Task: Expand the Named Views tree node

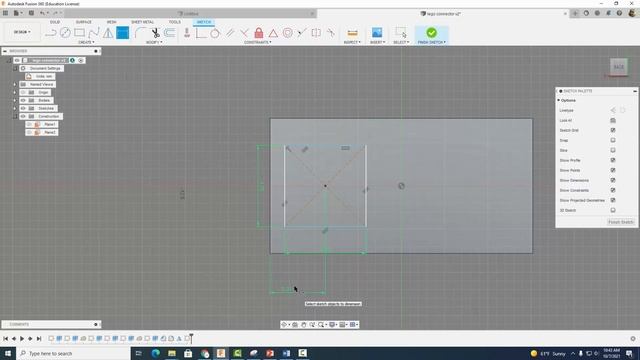Action: click(15, 84)
